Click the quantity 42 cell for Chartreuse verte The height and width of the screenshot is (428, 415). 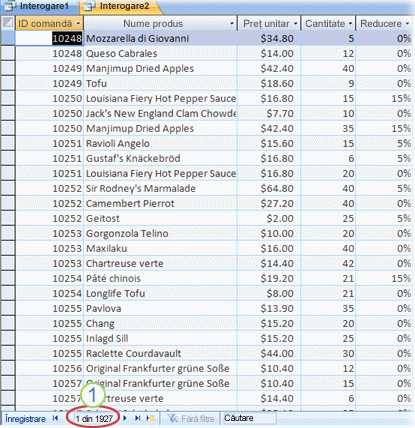click(x=328, y=263)
